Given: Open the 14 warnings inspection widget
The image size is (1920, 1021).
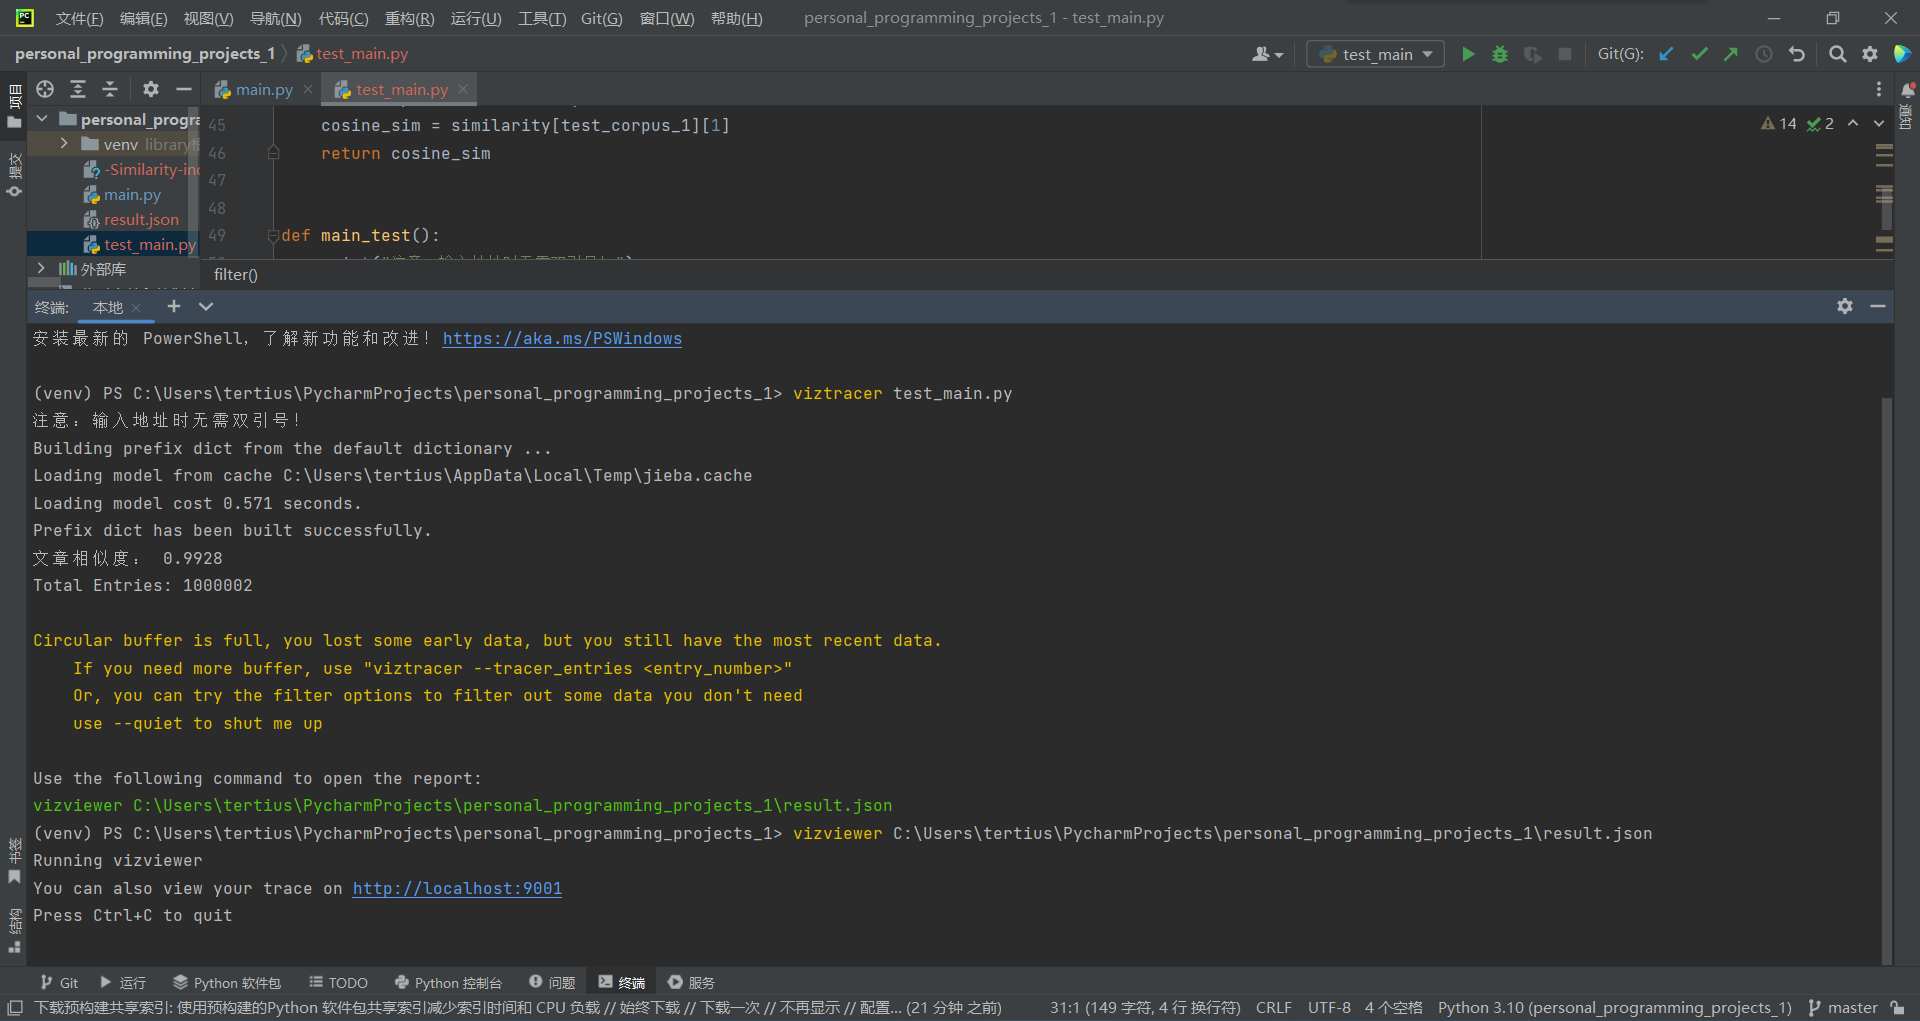Looking at the screenshot, I should [1779, 123].
